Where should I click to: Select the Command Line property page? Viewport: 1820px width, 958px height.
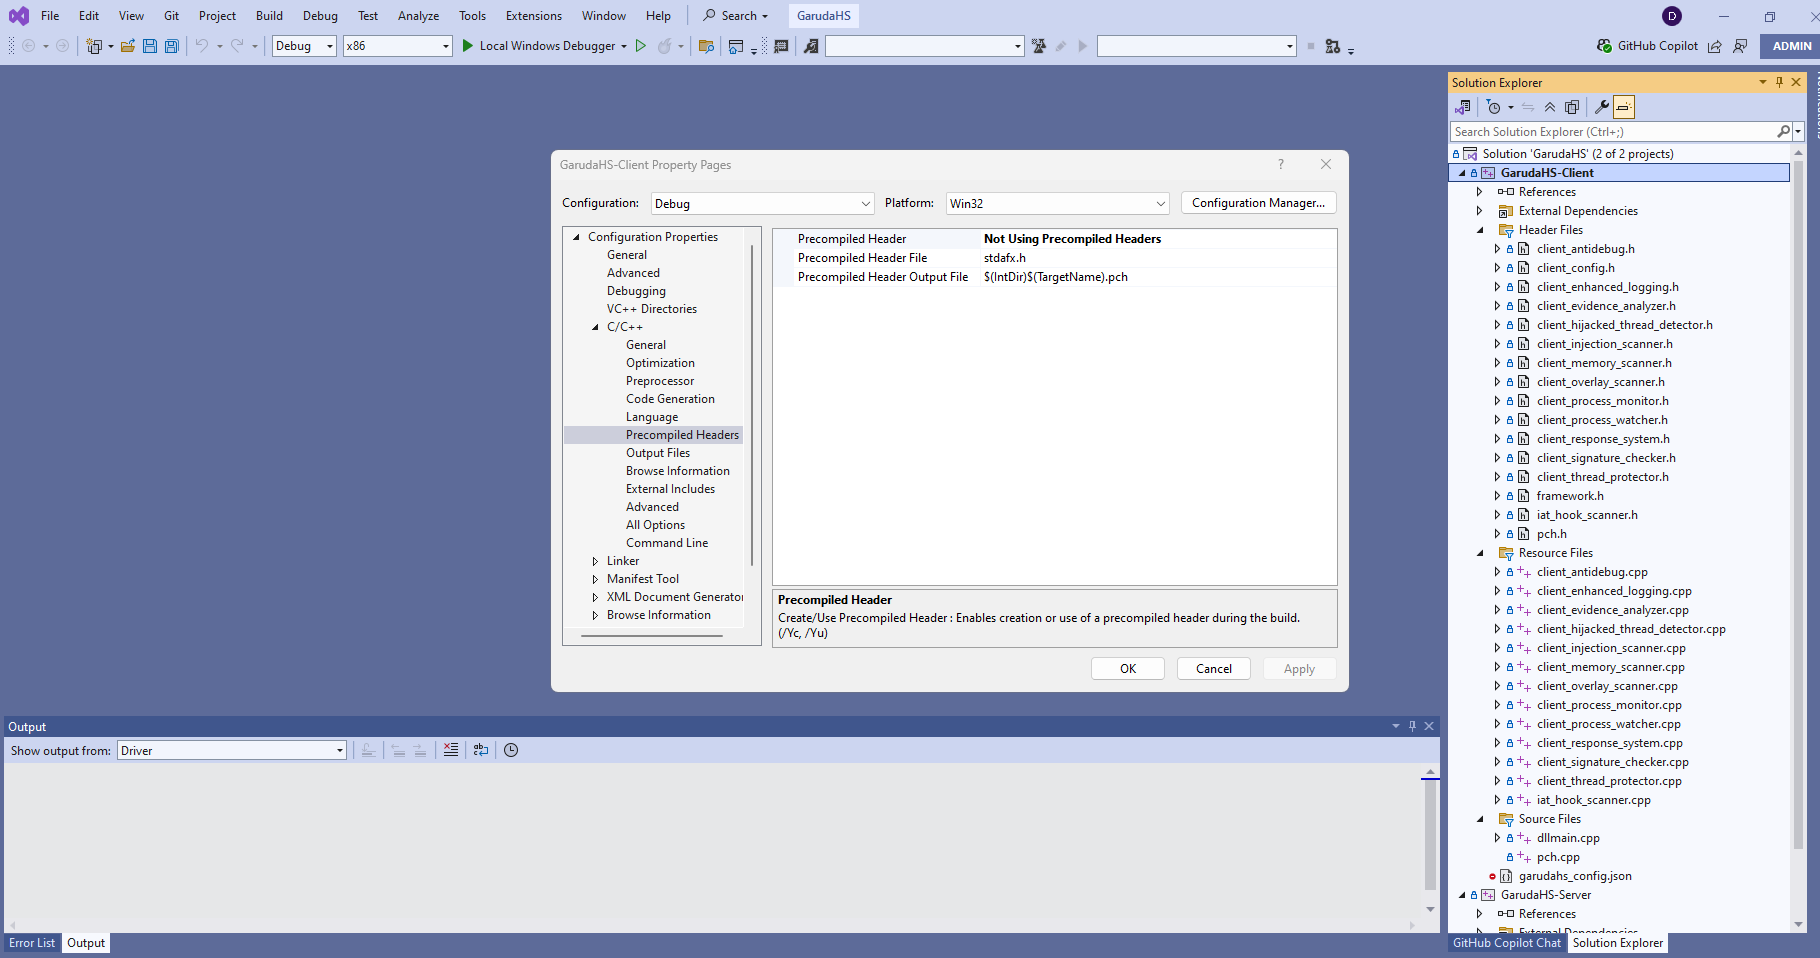click(x=667, y=543)
